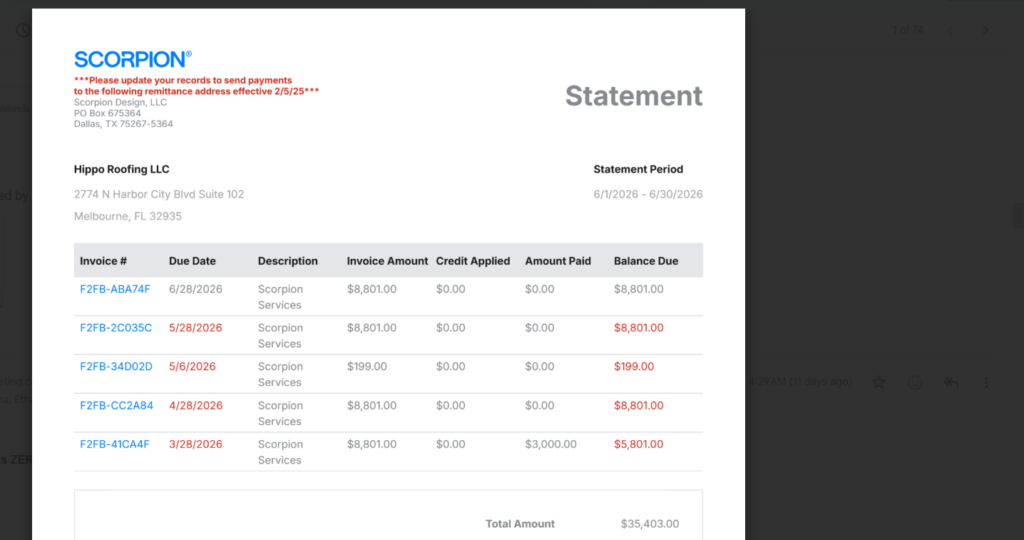Click the red '$5,801.00' balance due
This screenshot has height=540, width=1024.
(x=638, y=444)
